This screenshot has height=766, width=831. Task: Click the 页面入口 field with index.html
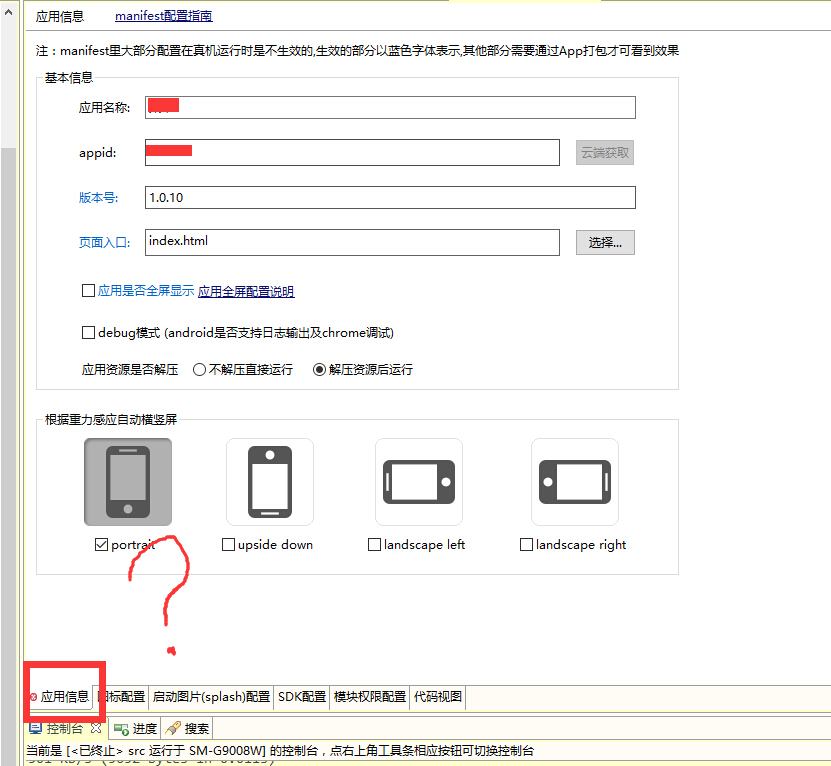352,242
